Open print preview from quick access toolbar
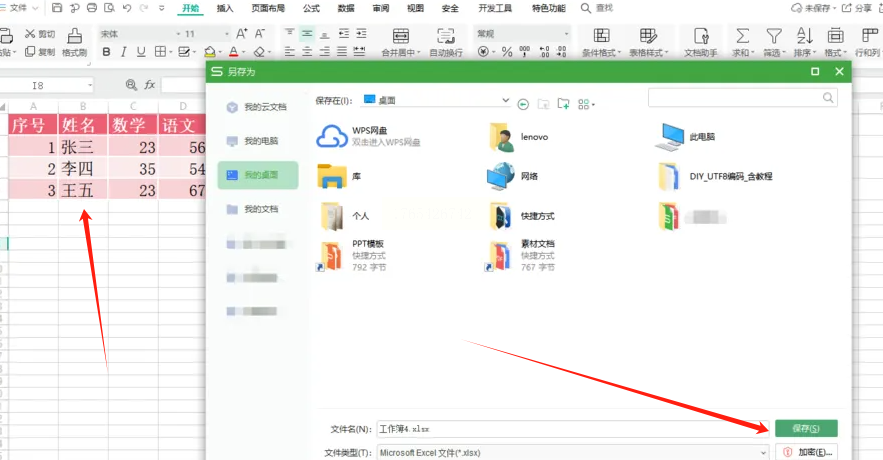This screenshot has width=883, height=460. [109, 8]
